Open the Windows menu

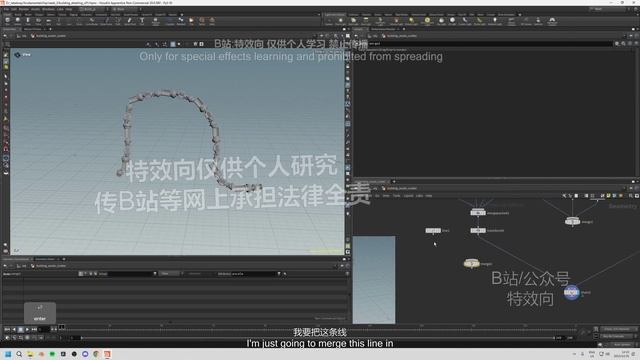click(x=48, y=9)
